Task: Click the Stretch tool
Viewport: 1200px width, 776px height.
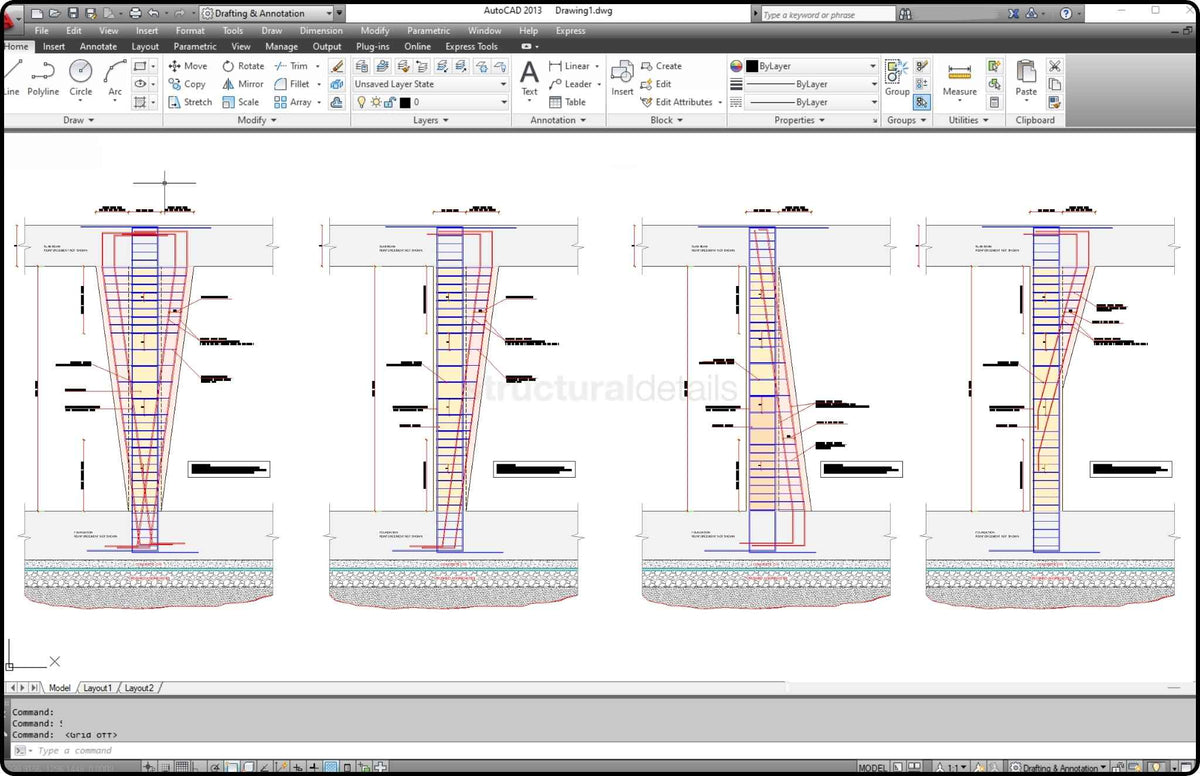Action: pos(190,102)
